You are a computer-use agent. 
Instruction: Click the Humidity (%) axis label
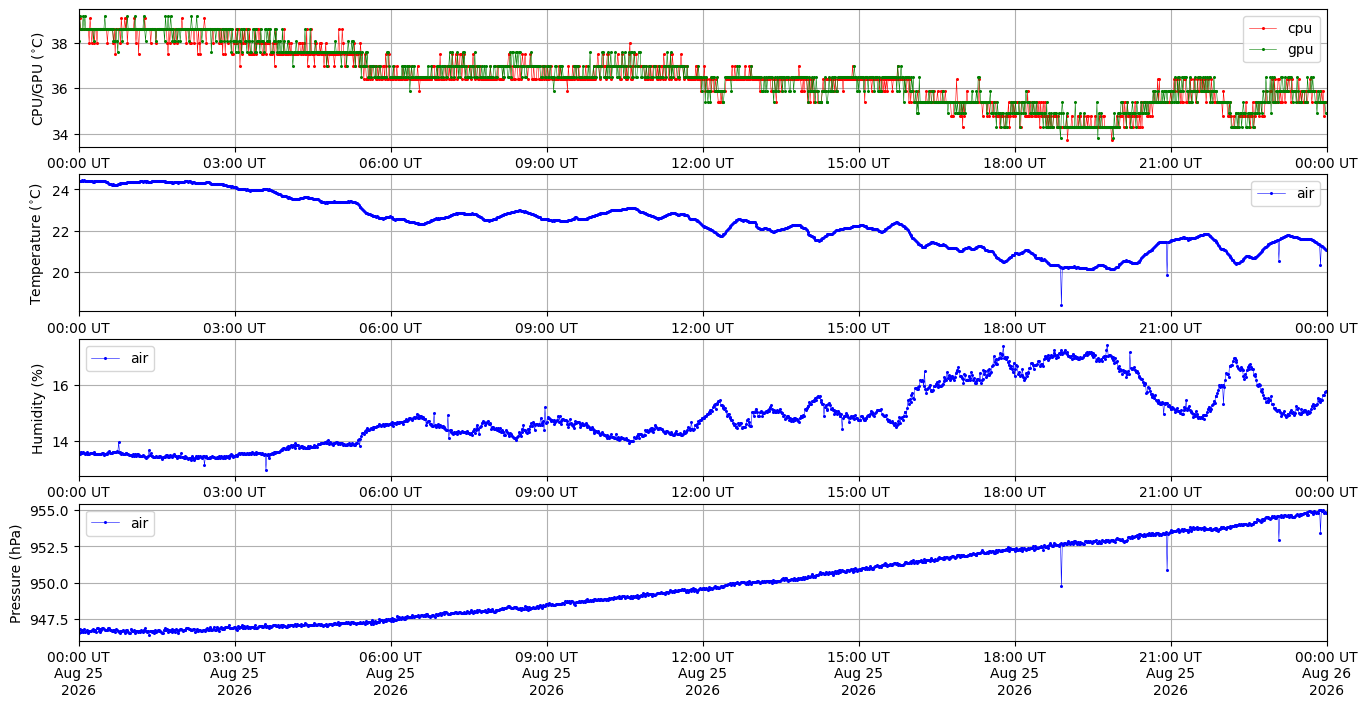click(37, 408)
